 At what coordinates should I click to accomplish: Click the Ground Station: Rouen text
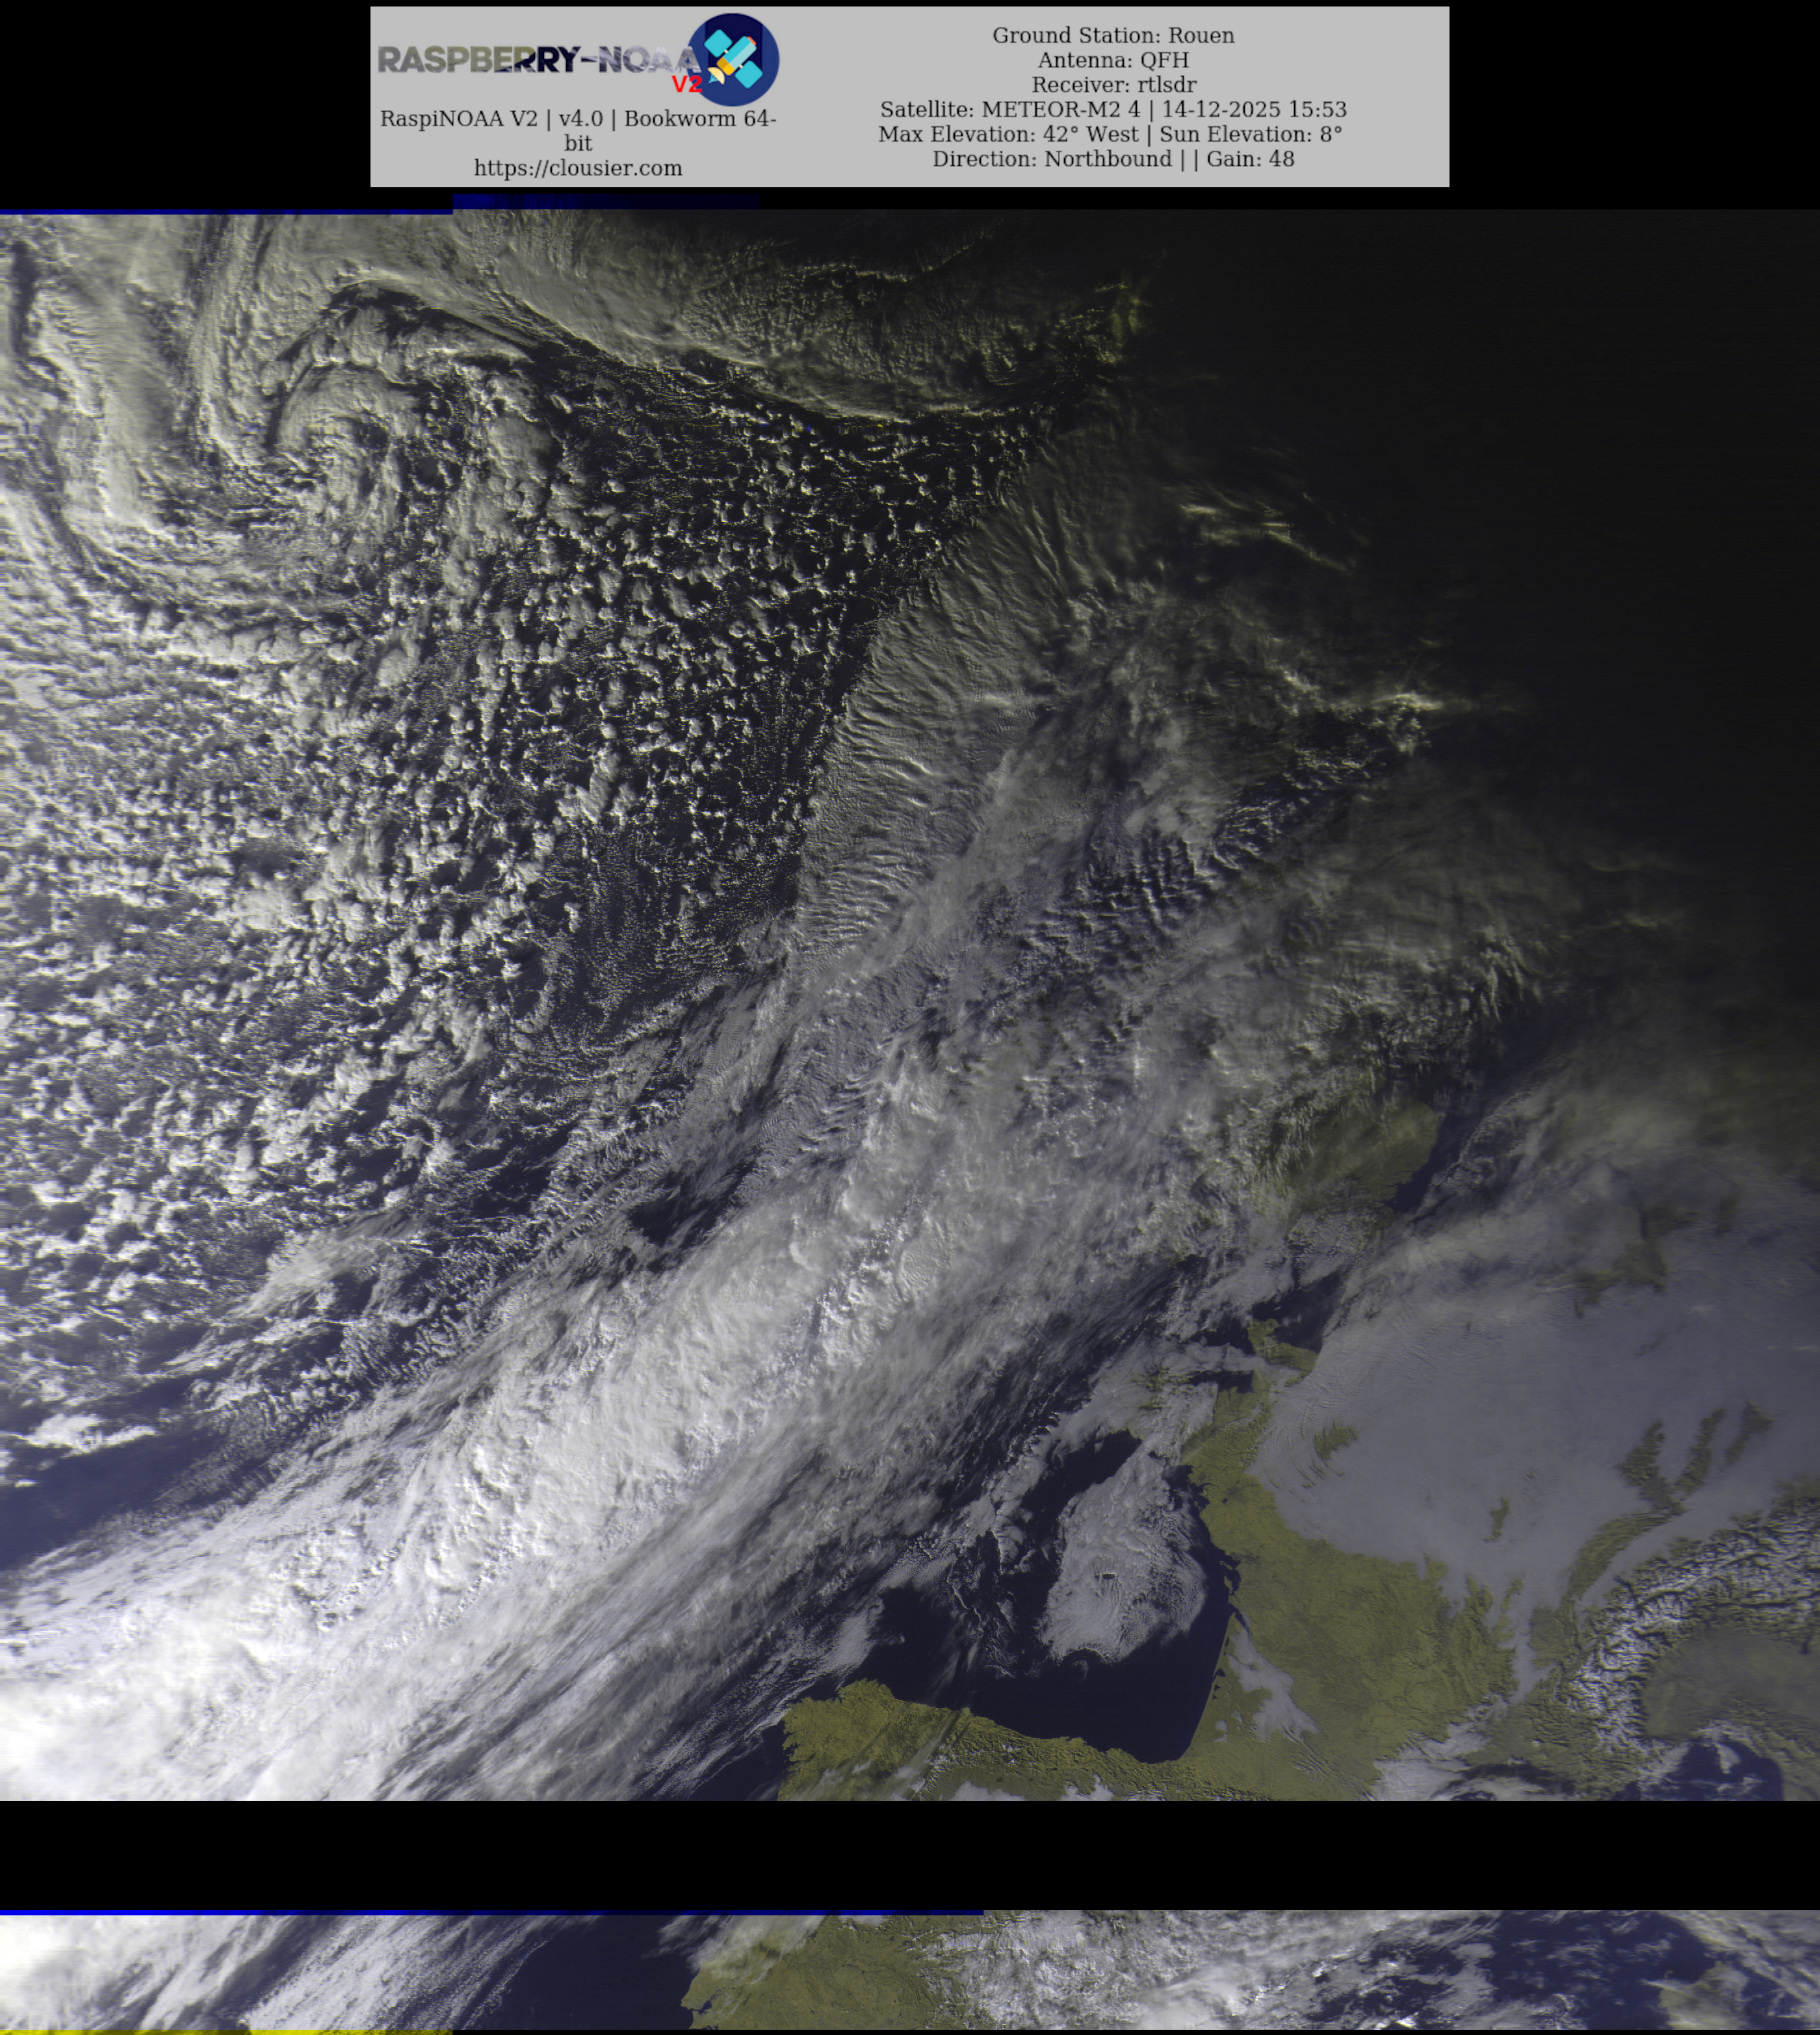[1112, 35]
